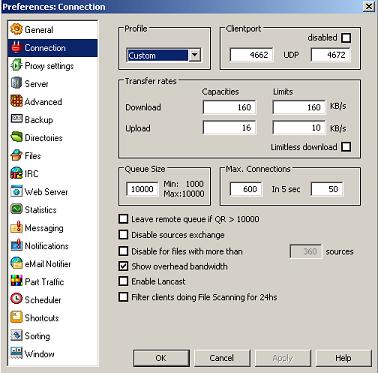
Task: Click the IRC icon
Action: click(x=16, y=173)
